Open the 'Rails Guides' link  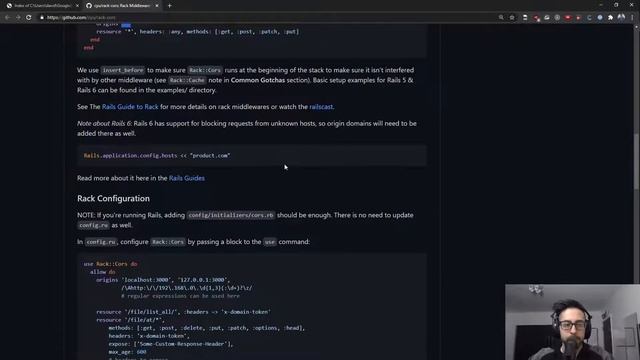(x=187, y=178)
